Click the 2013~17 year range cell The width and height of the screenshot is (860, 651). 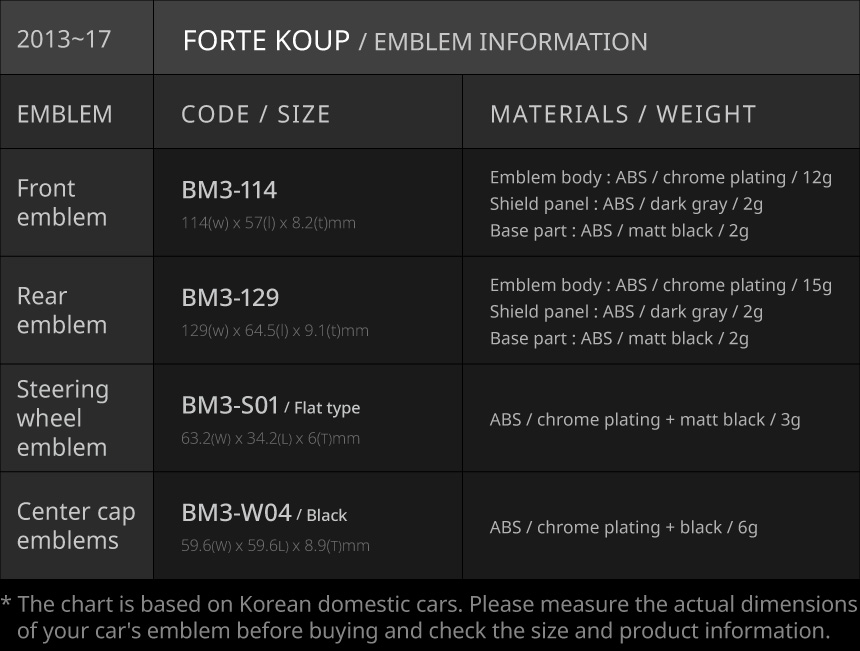[64, 40]
